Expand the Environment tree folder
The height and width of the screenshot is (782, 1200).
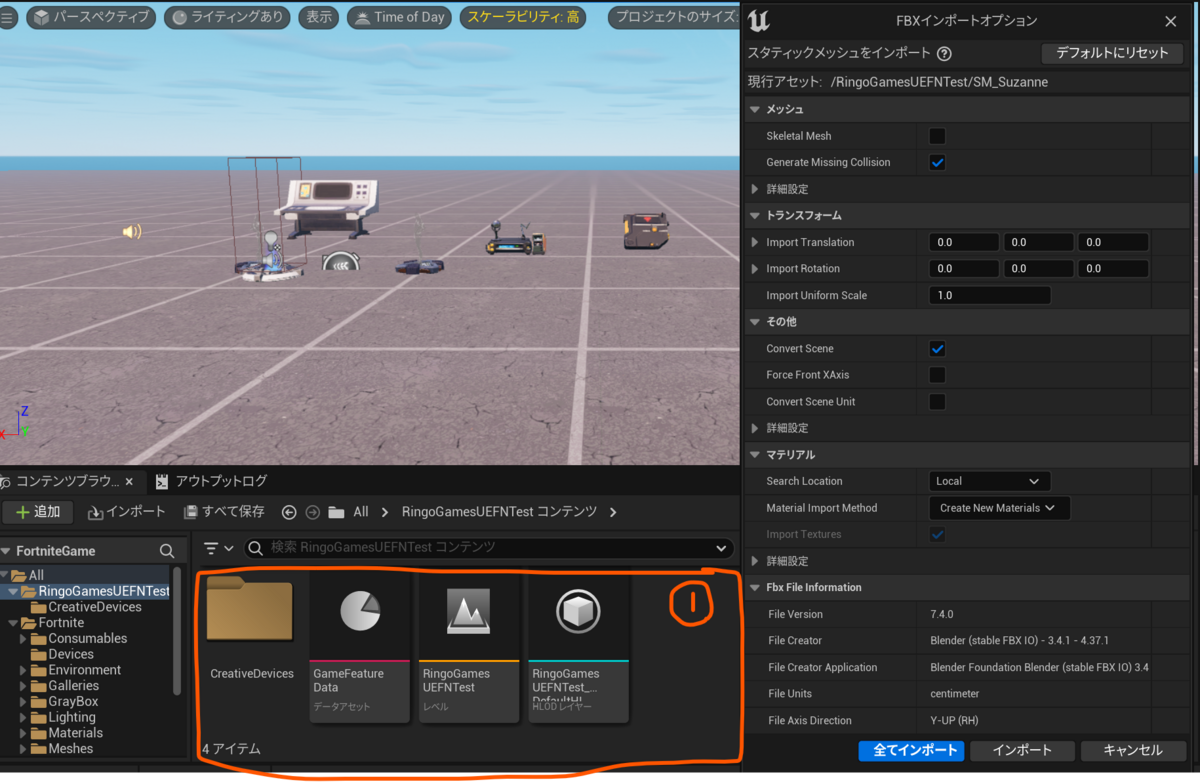click(24, 670)
